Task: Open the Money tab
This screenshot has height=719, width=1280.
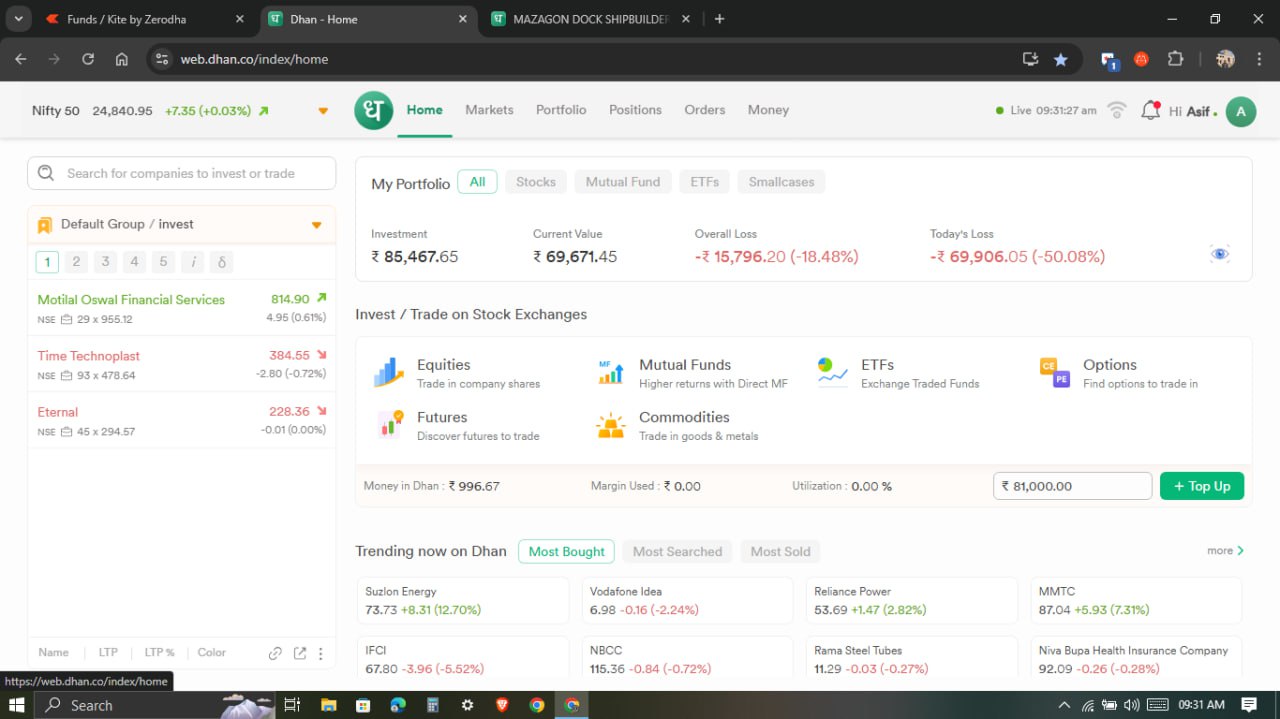Action: pyautogui.click(x=768, y=110)
